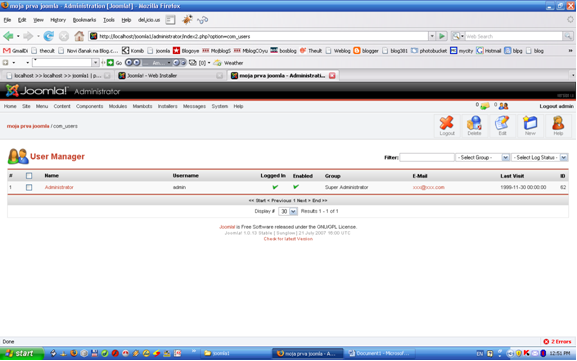Image resolution: width=577 pixels, height=361 pixels.
Task: Tick the checkbox beside Administrator row
Action: point(29,187)
